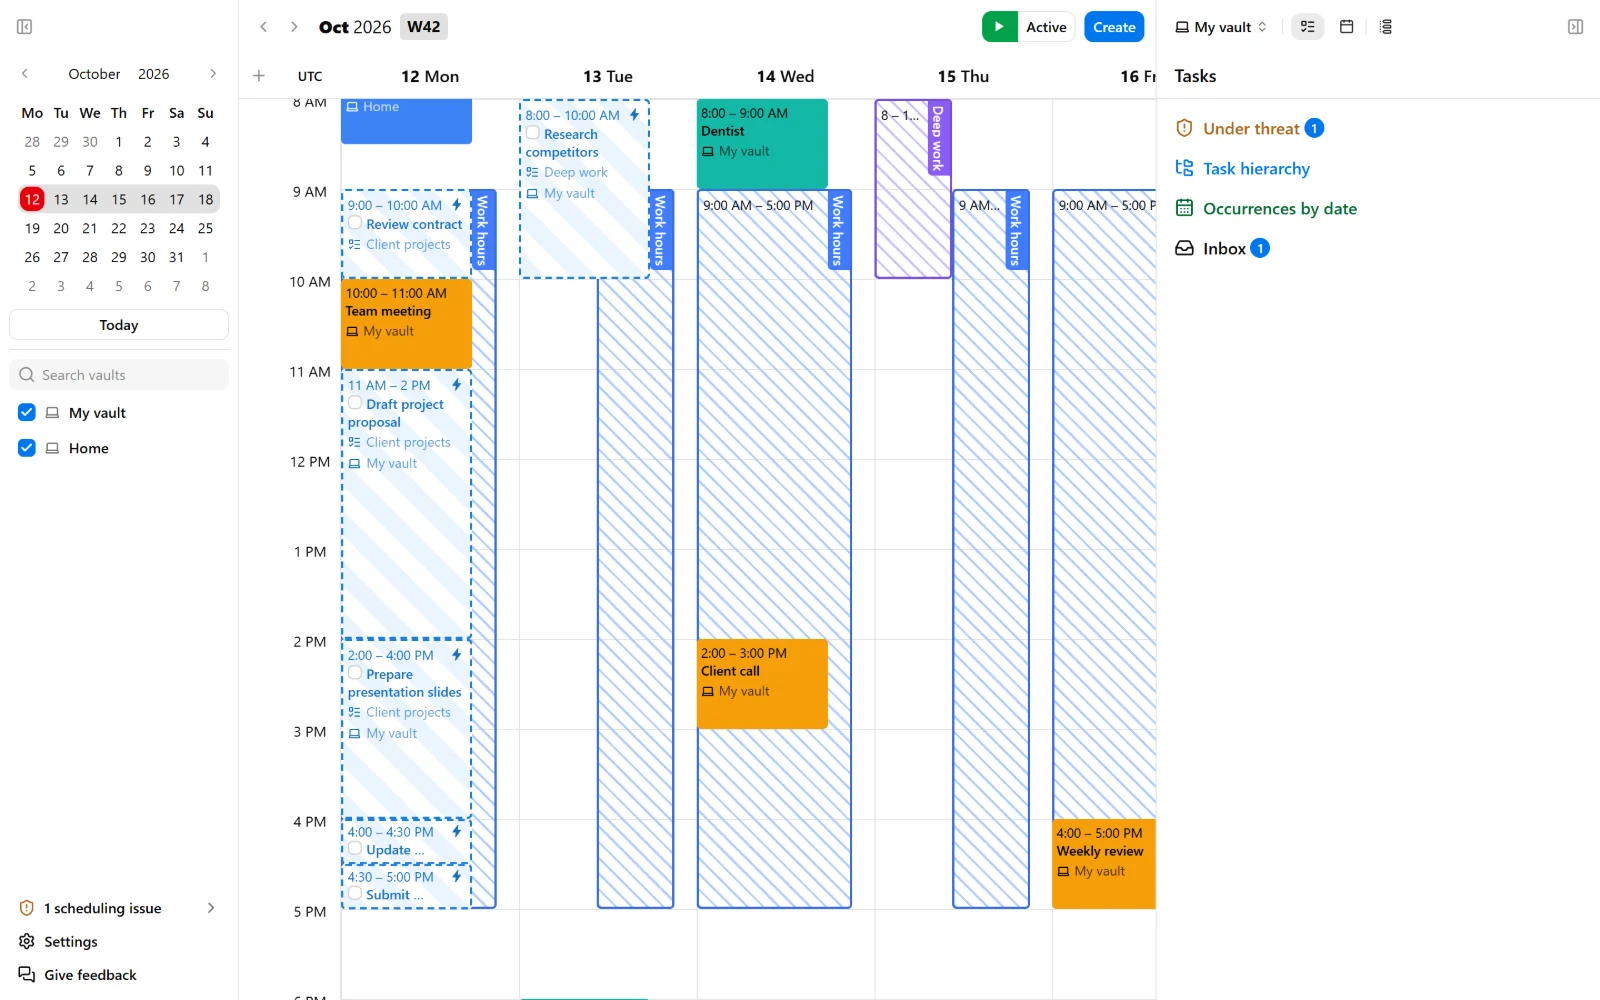
Task: Select 15 Thu column header
Action: pos(963,76)
